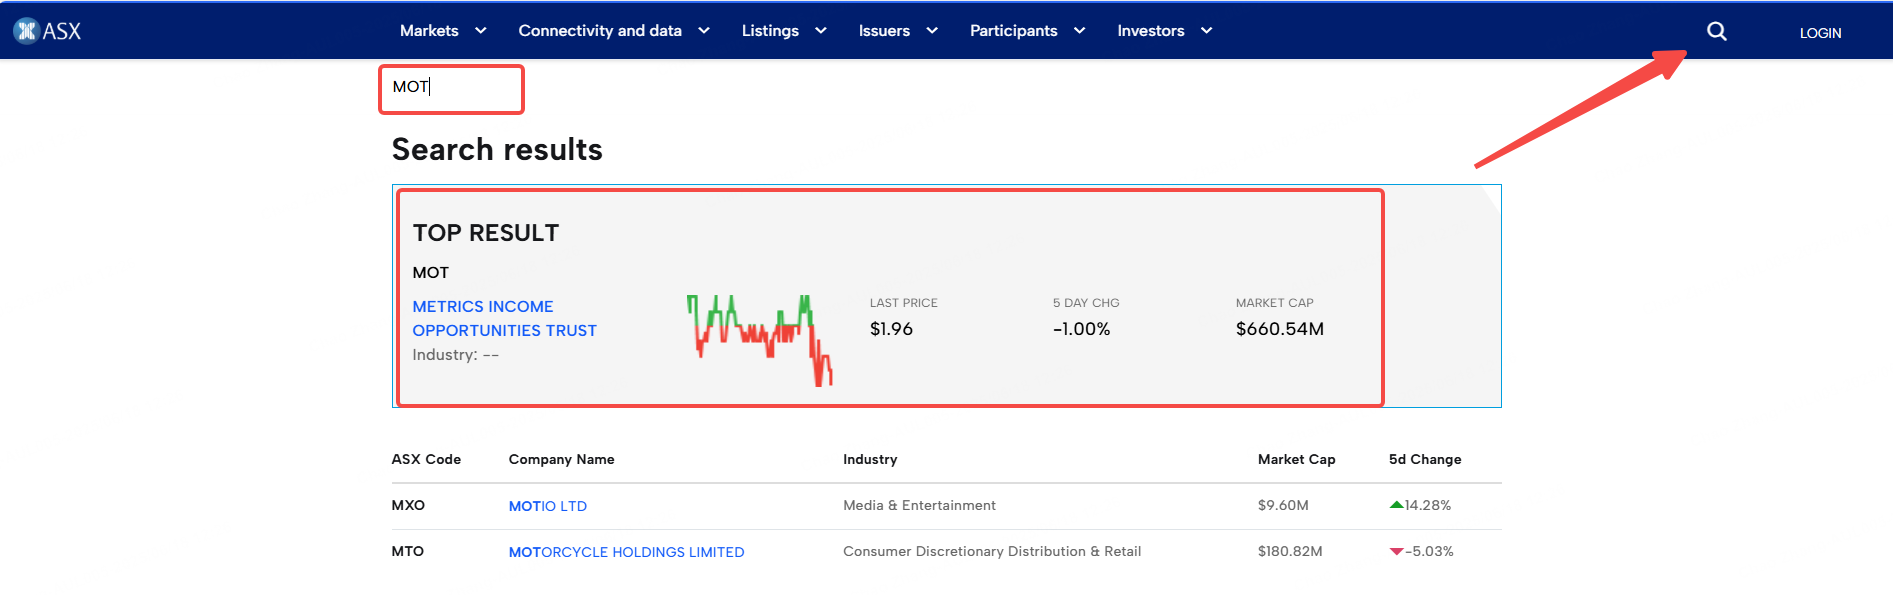Click the $9.60M market cap value
This screenshot has width=1893, height=595.
click(1283, 505)
